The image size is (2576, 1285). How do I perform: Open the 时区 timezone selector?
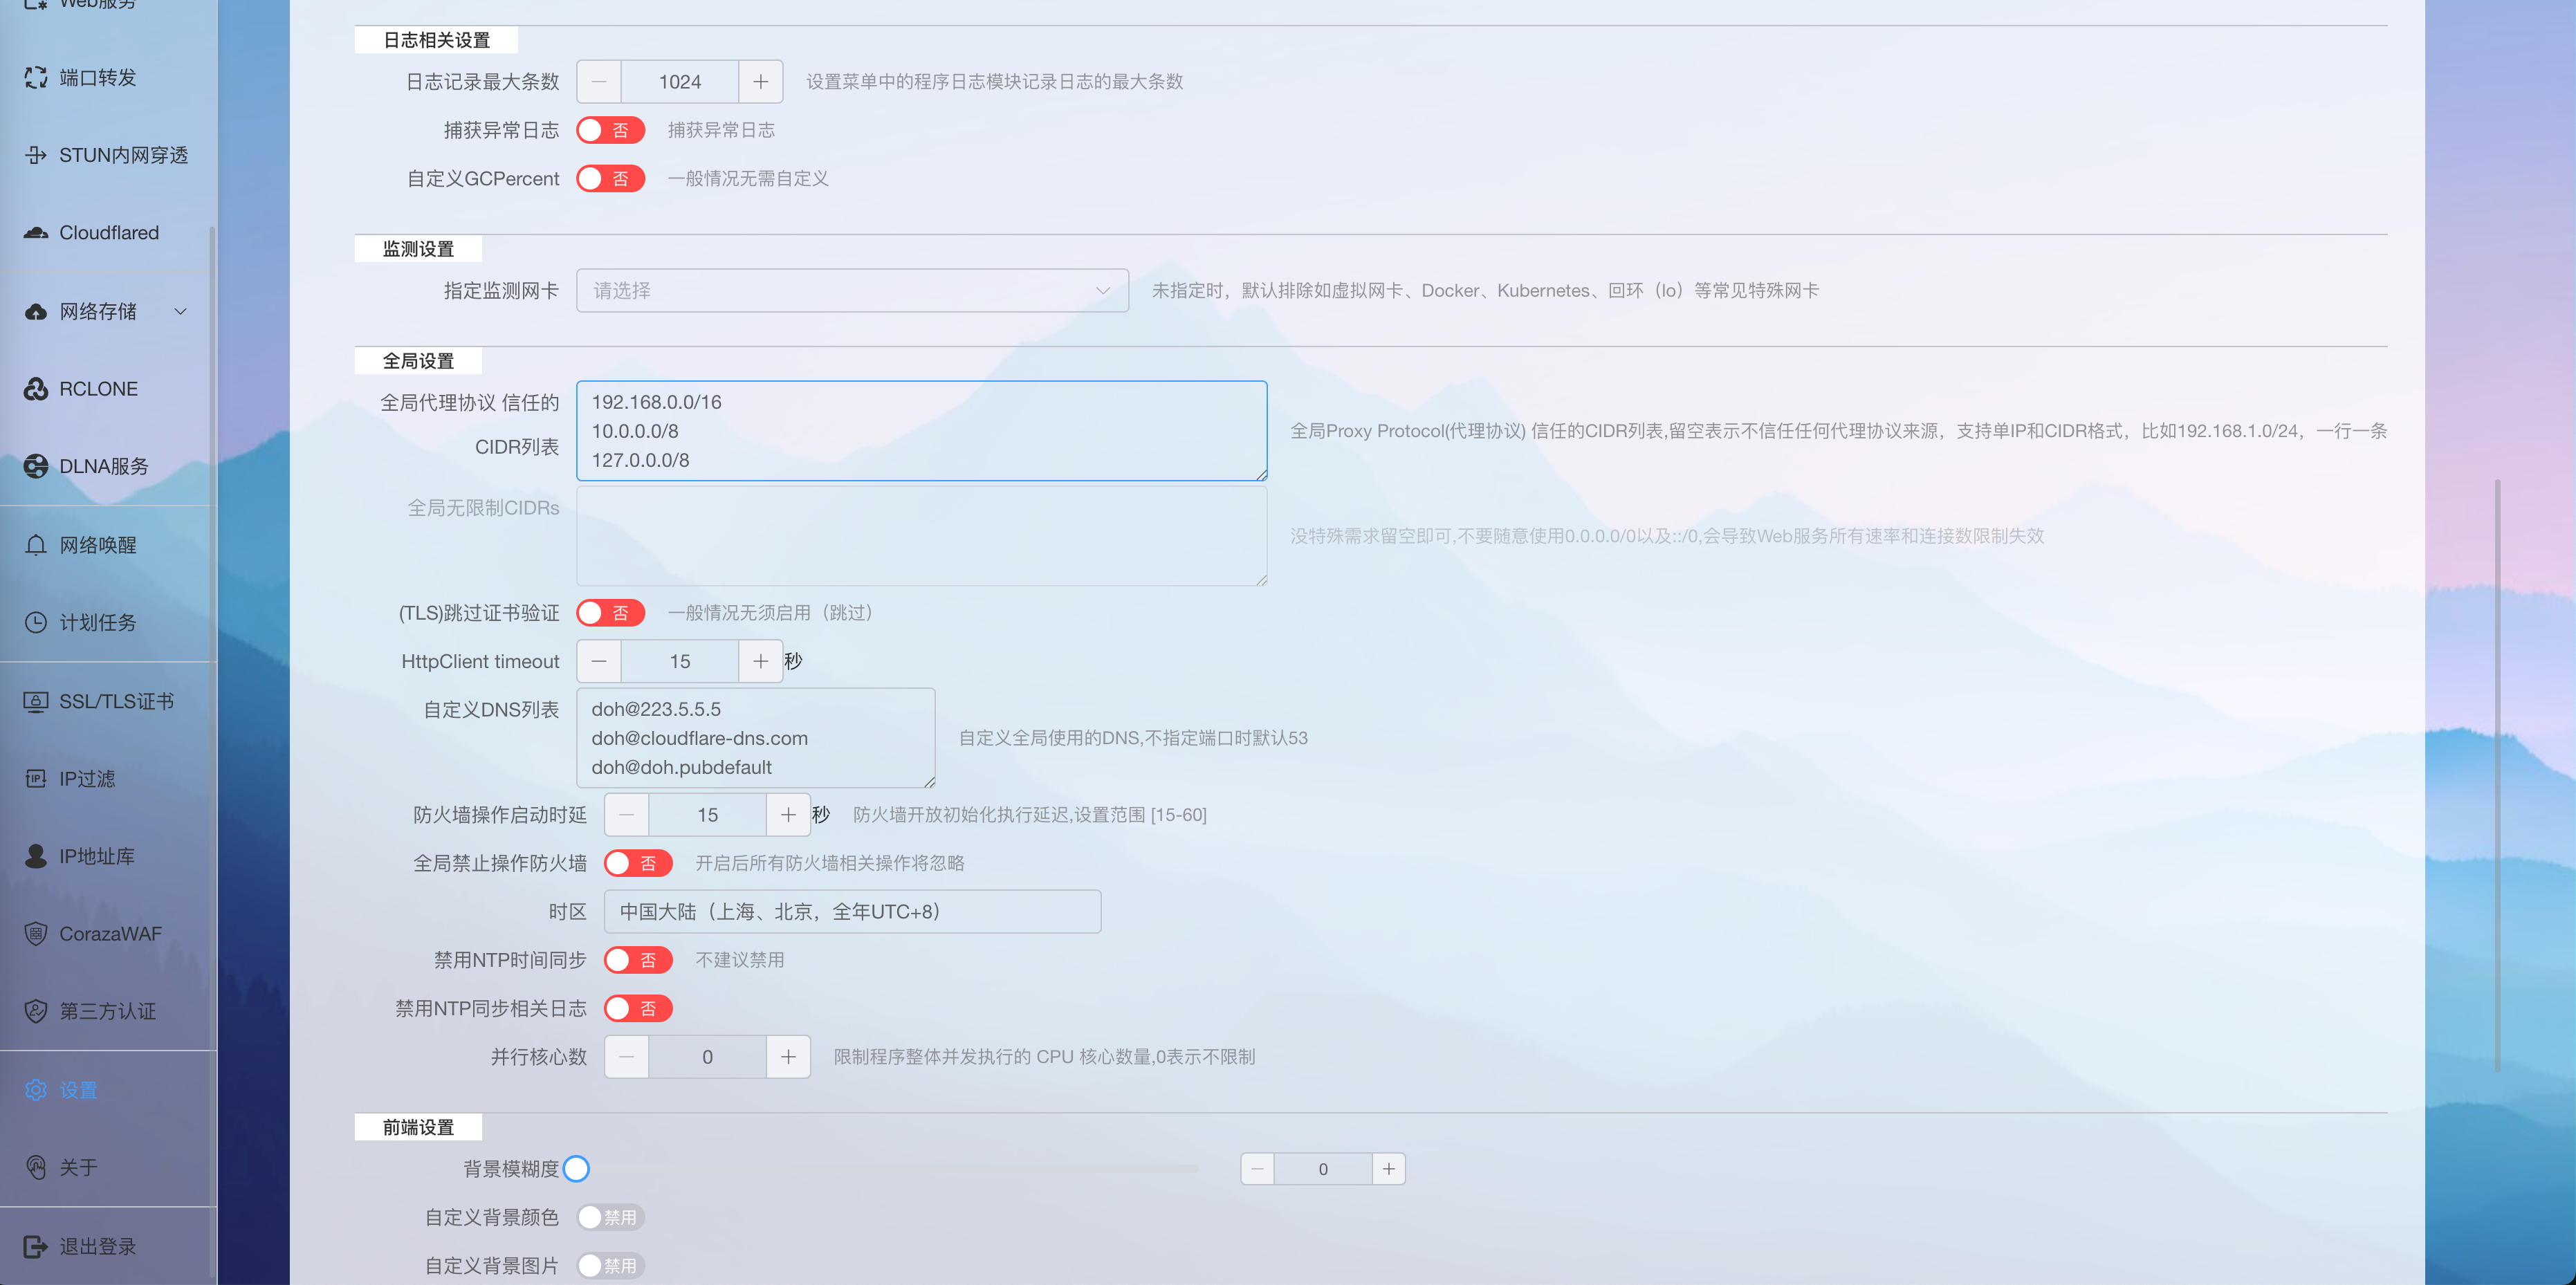pos(852,912)
